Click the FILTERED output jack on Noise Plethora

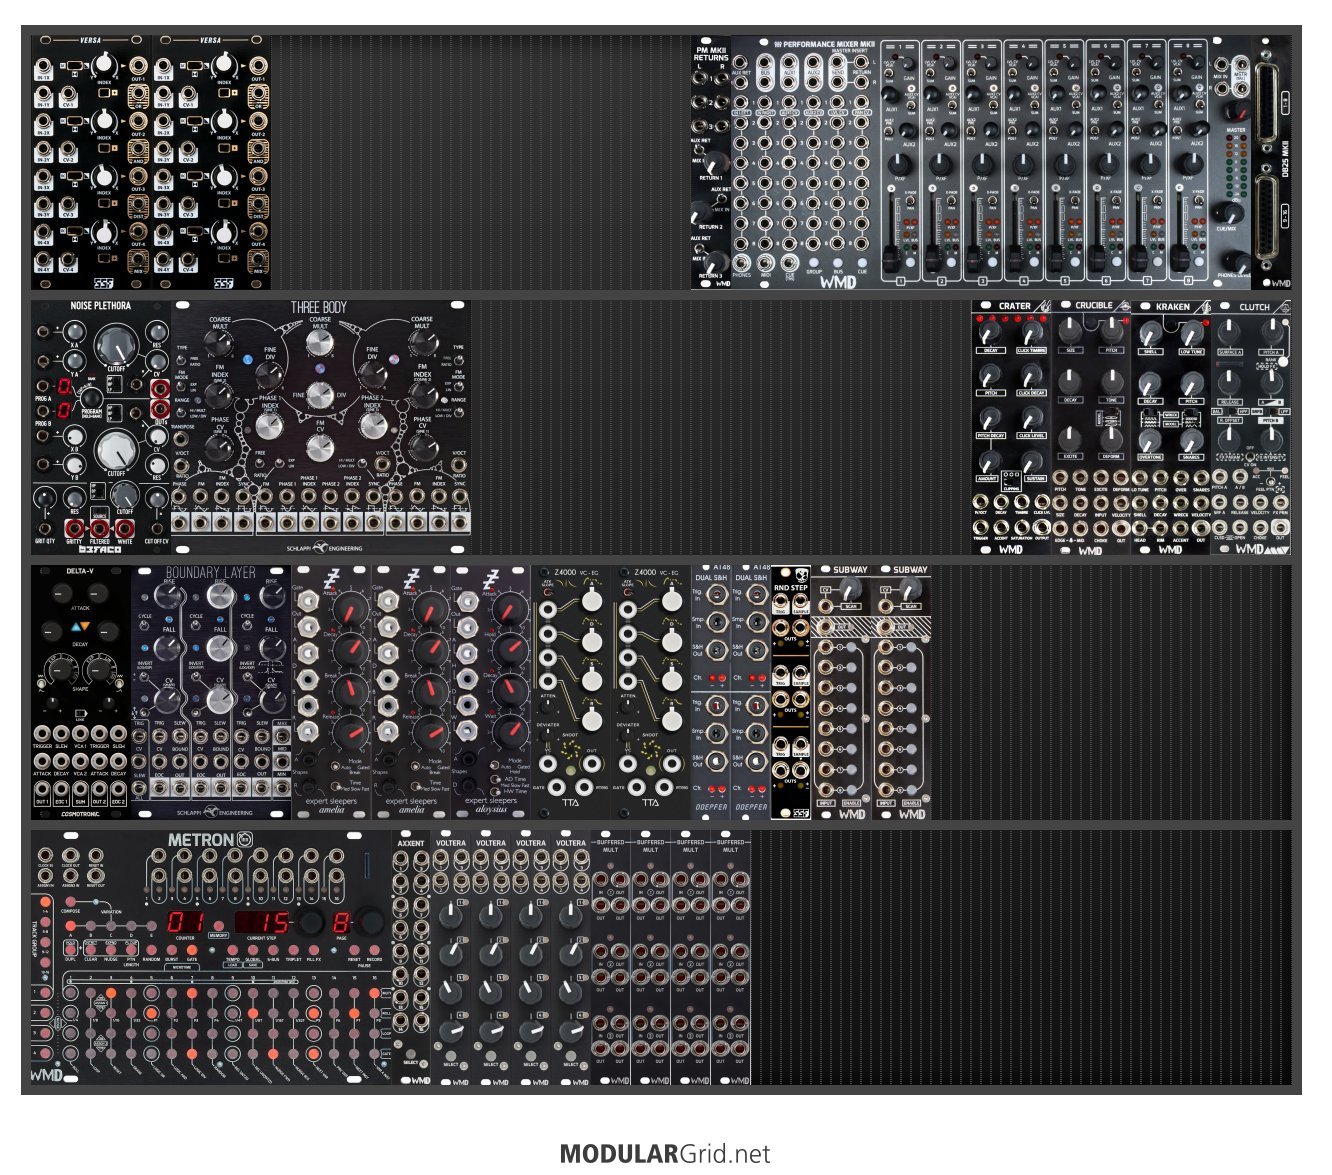(x=100, y=528)
